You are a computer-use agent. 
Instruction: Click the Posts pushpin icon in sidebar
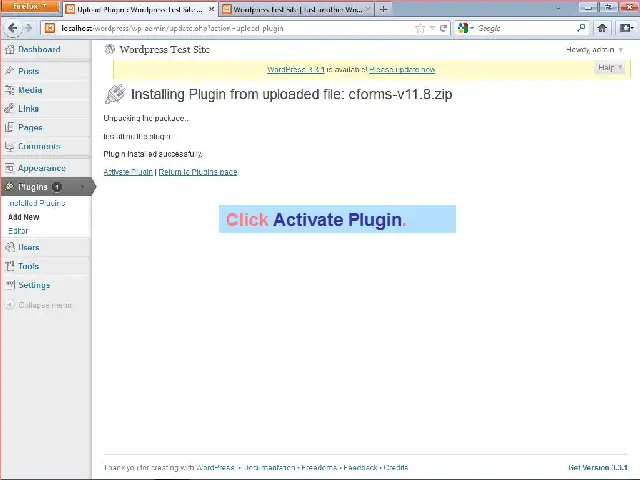[9, 71]
